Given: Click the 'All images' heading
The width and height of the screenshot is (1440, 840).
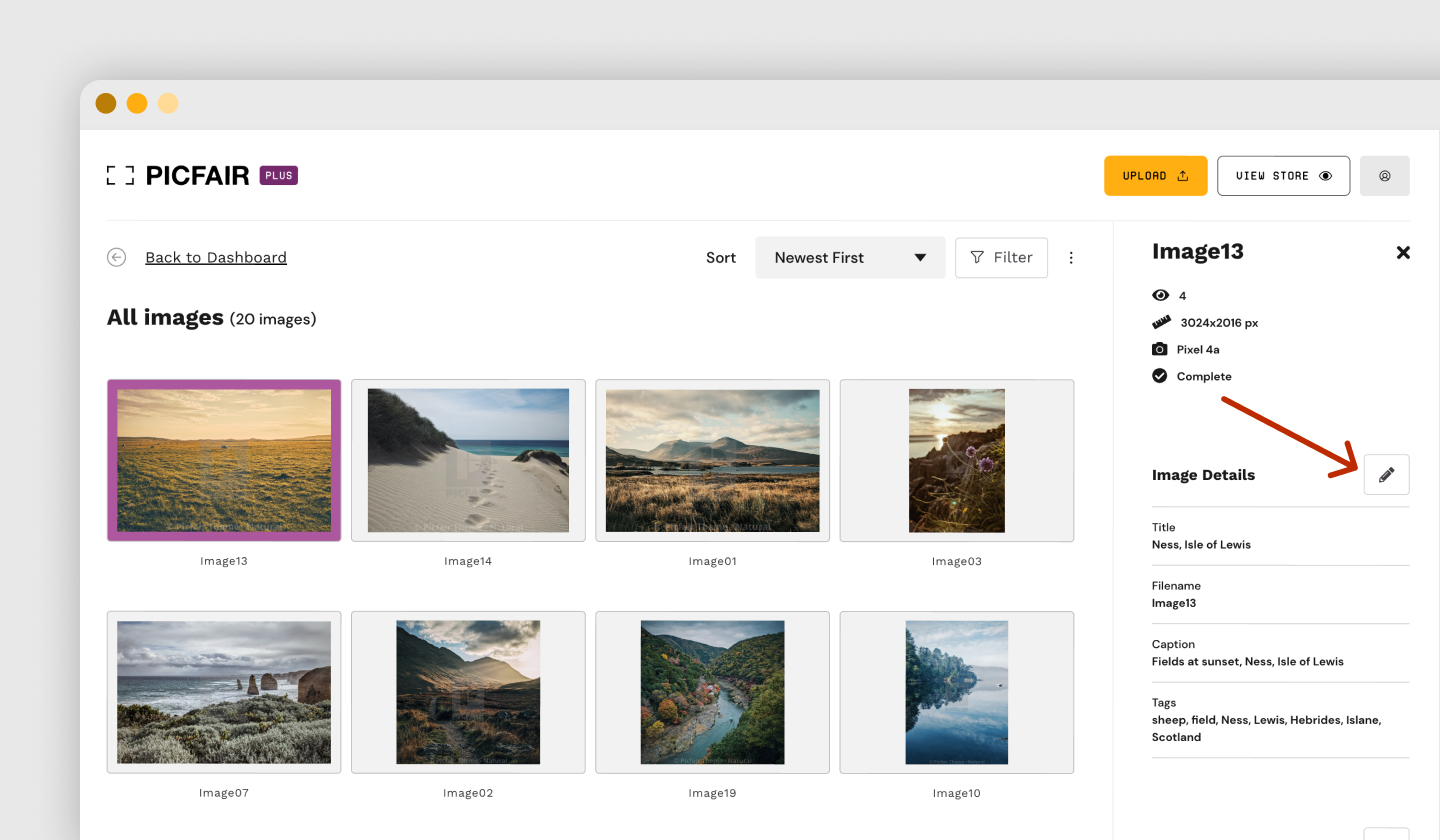Looking at the screenshot, I should tap(165, 317).
